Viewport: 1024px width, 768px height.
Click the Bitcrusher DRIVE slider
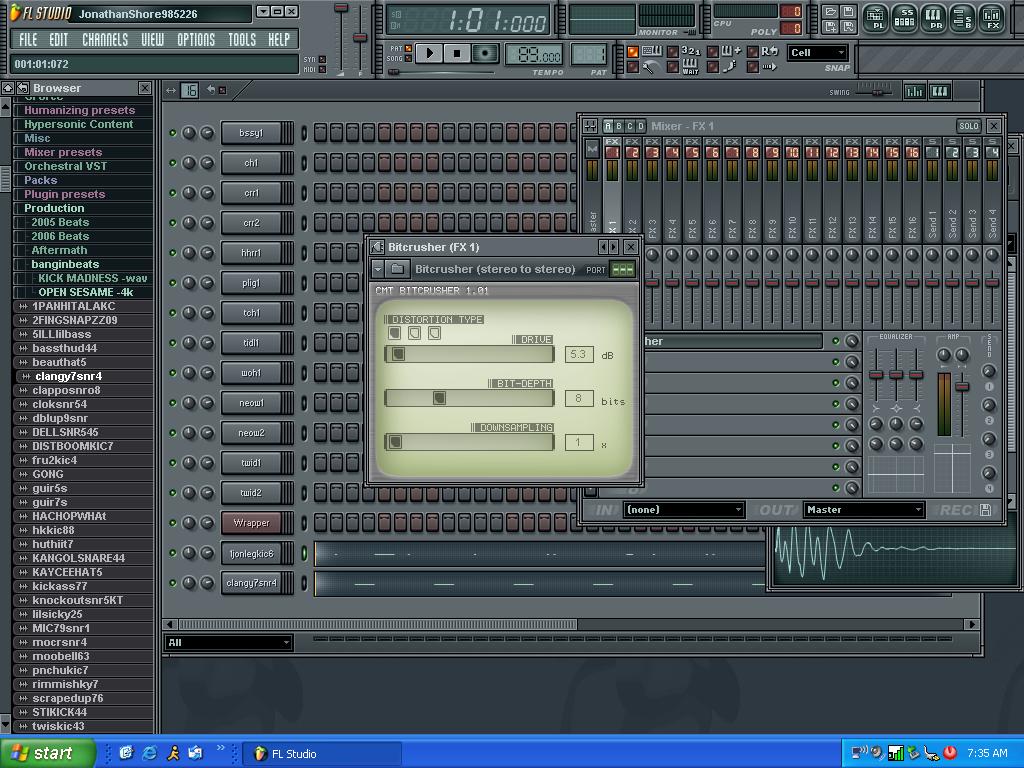(x=469, y=354)
